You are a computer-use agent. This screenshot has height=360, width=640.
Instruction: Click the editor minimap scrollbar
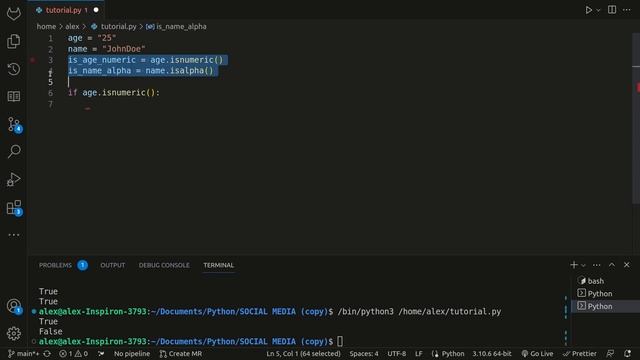click(x=636, y=118)
